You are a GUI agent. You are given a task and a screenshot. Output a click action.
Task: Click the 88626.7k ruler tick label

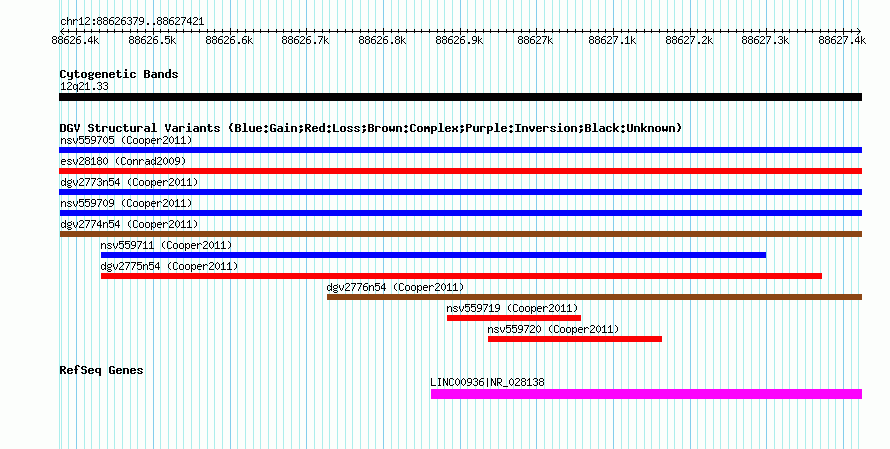tap(305, 41)
